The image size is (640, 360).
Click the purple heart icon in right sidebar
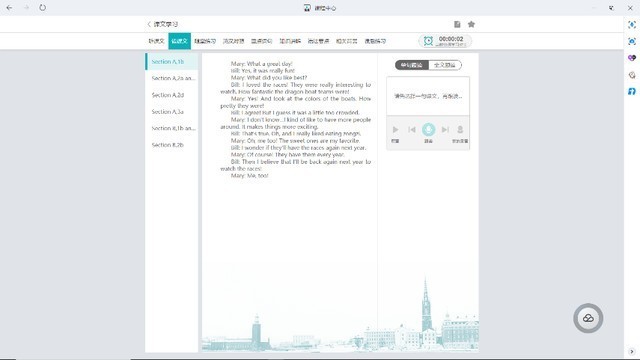click(632, 58)
